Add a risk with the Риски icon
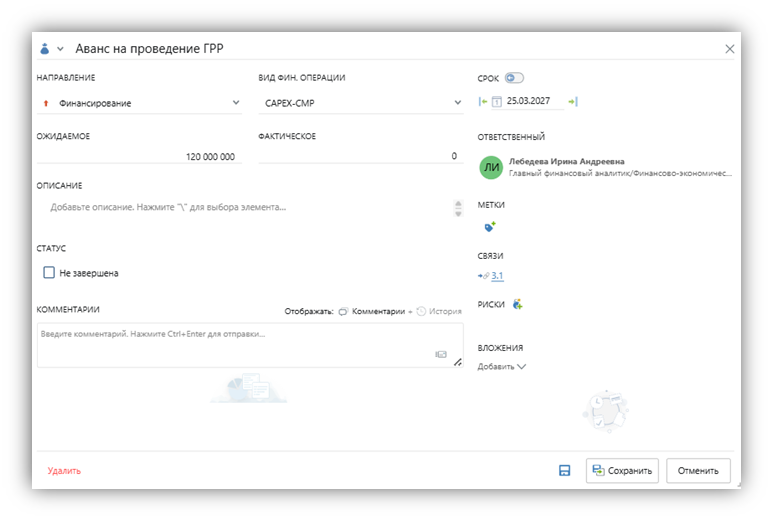The height and width of the screenshot is (521, 773). tap(517, 304)
